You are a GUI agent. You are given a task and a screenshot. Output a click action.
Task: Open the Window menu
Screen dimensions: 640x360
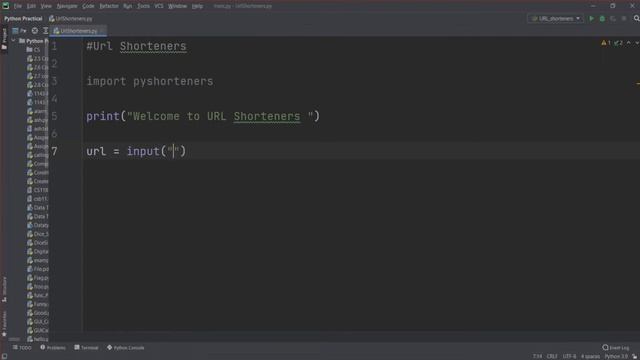pyautogui.click(x=178, y=6)
